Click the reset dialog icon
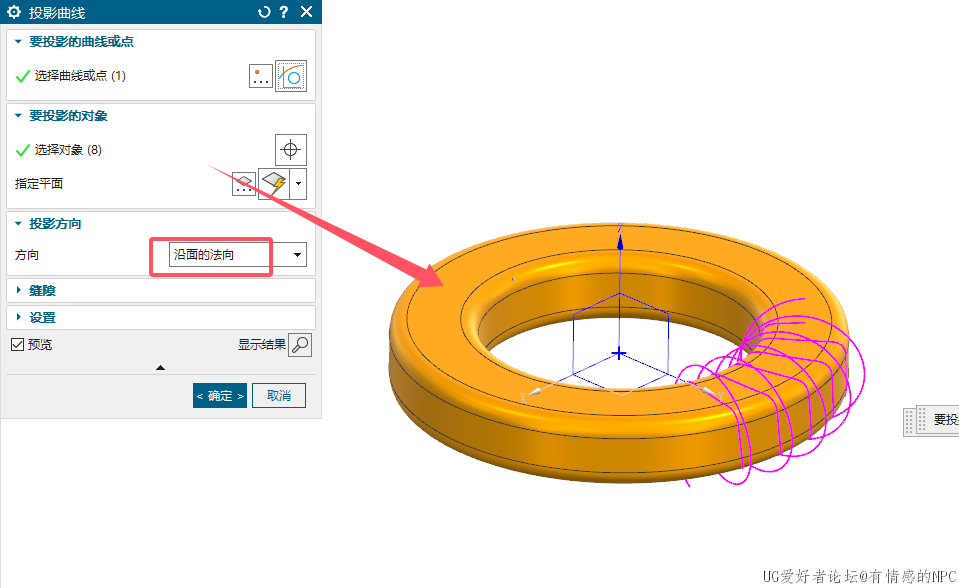Viewport: 959px width, 588px height. (264, 12)
